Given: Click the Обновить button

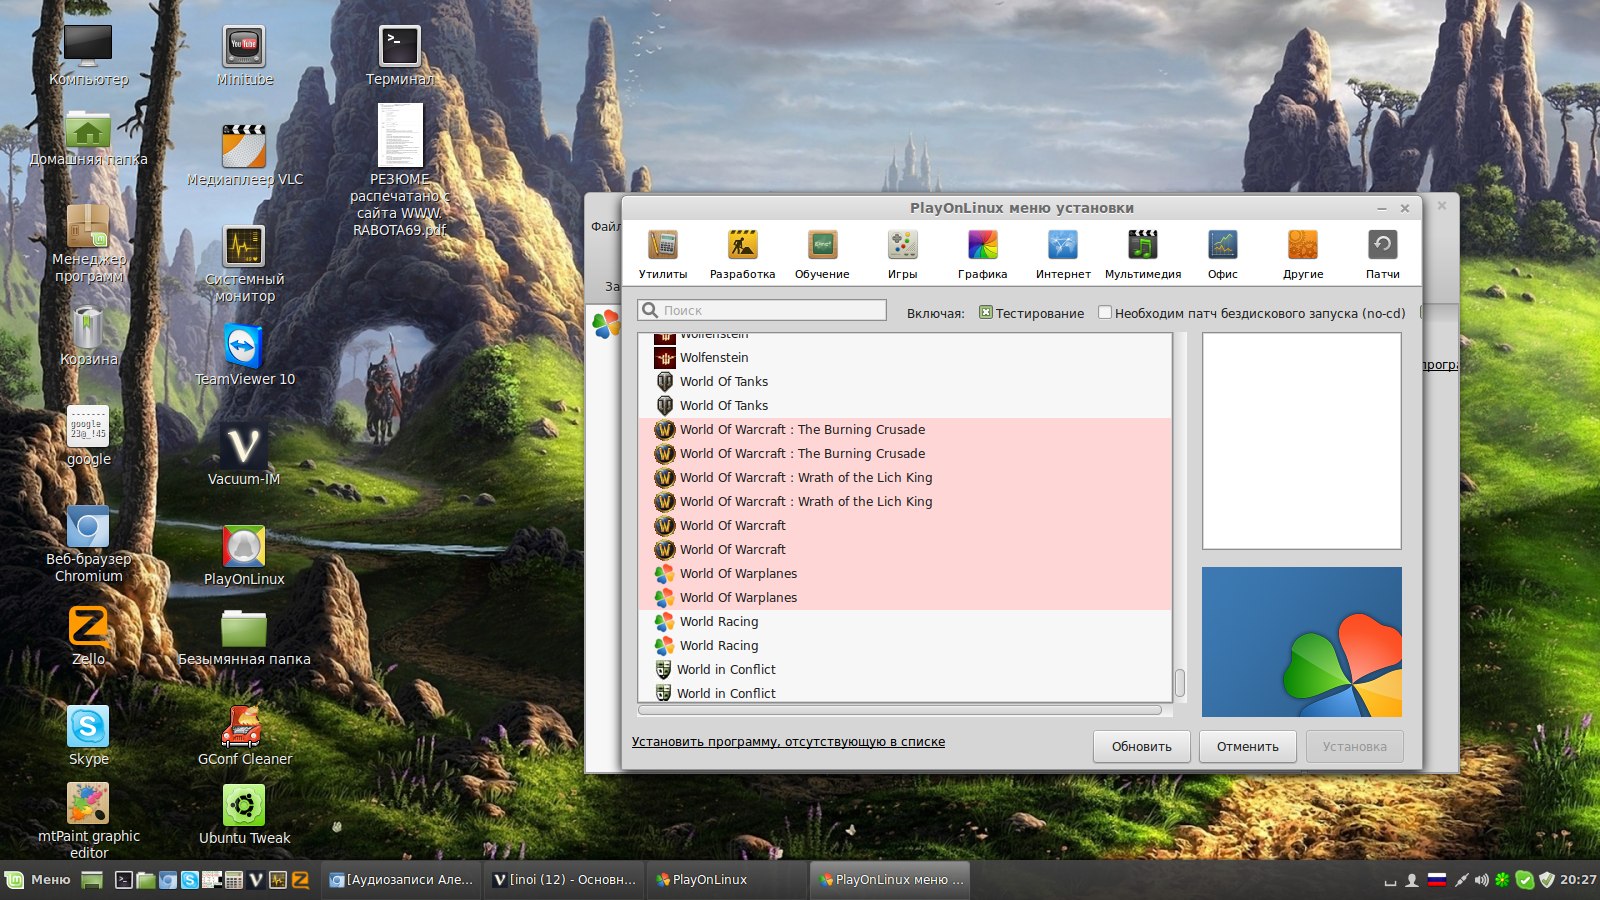Looking at the screenshot, I should pyautogui.click(x=1141, y=747).
